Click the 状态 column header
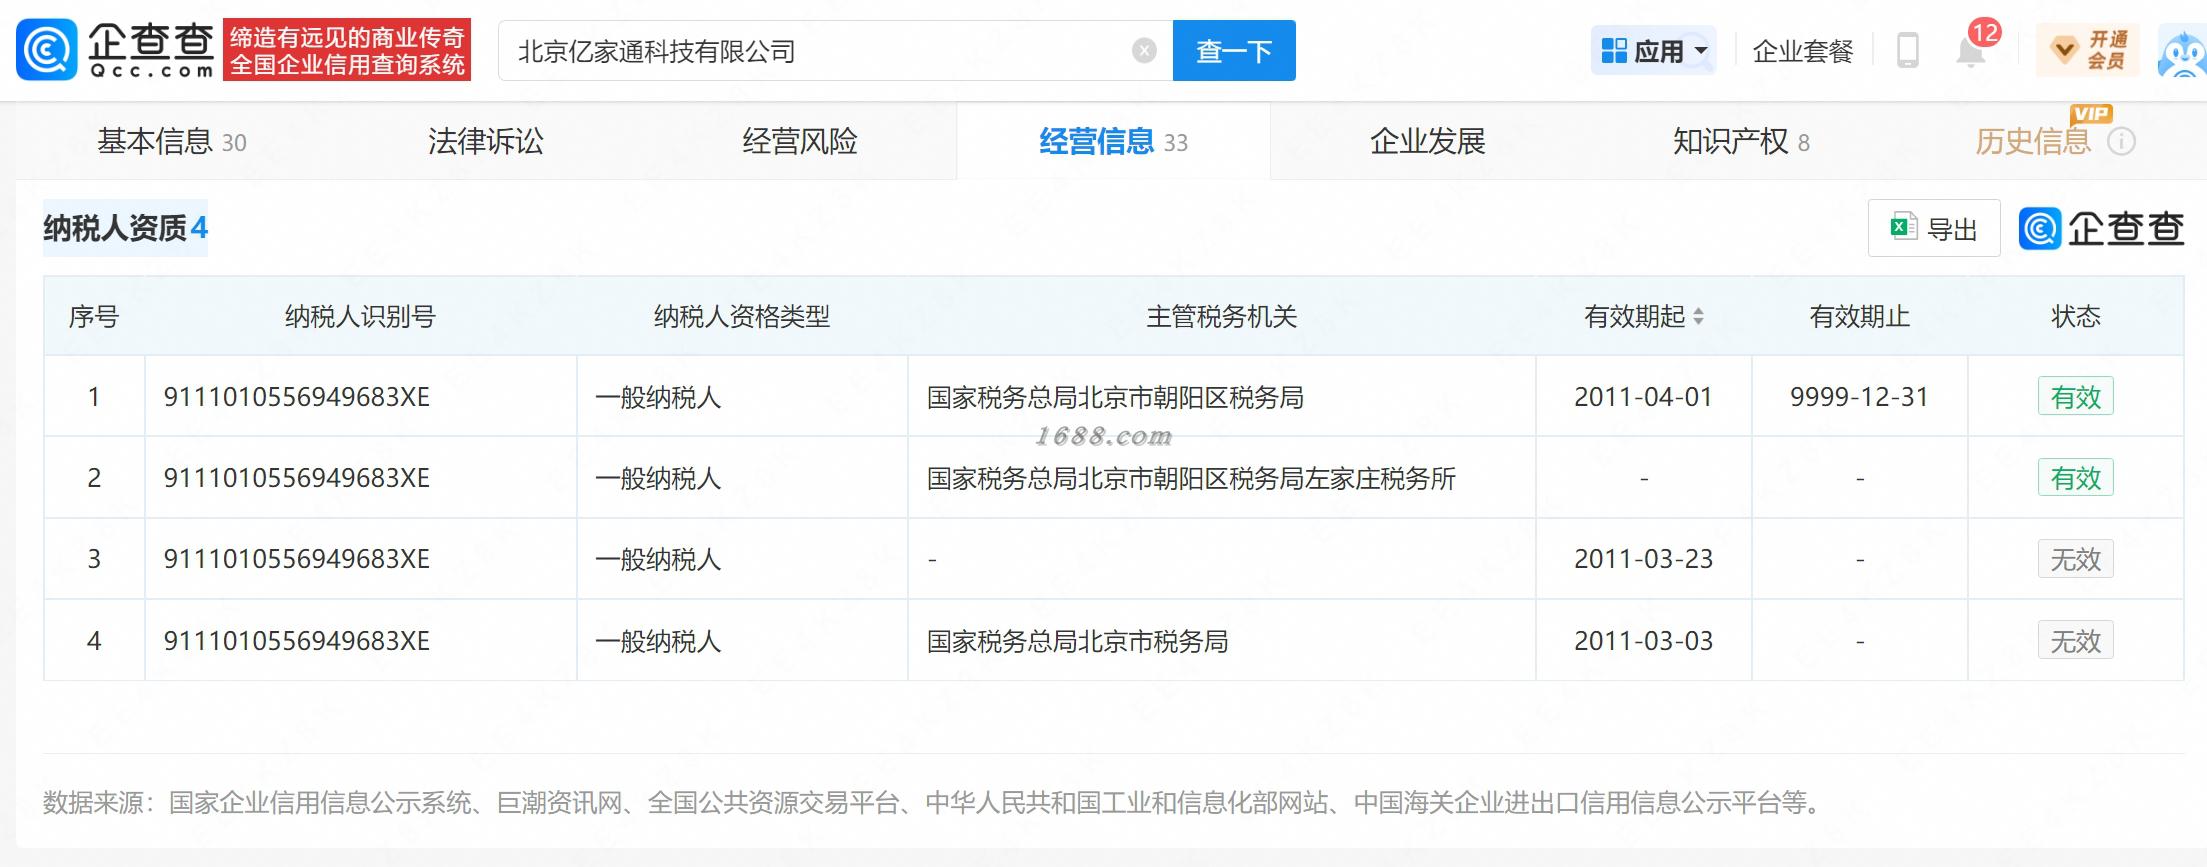 click(x=2076, y=317)
